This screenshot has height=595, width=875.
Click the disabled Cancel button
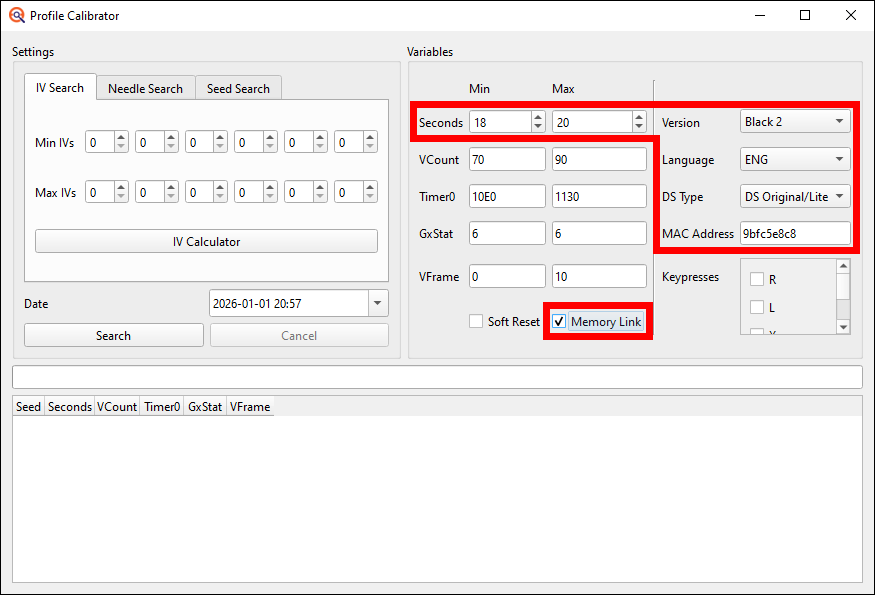299,334
